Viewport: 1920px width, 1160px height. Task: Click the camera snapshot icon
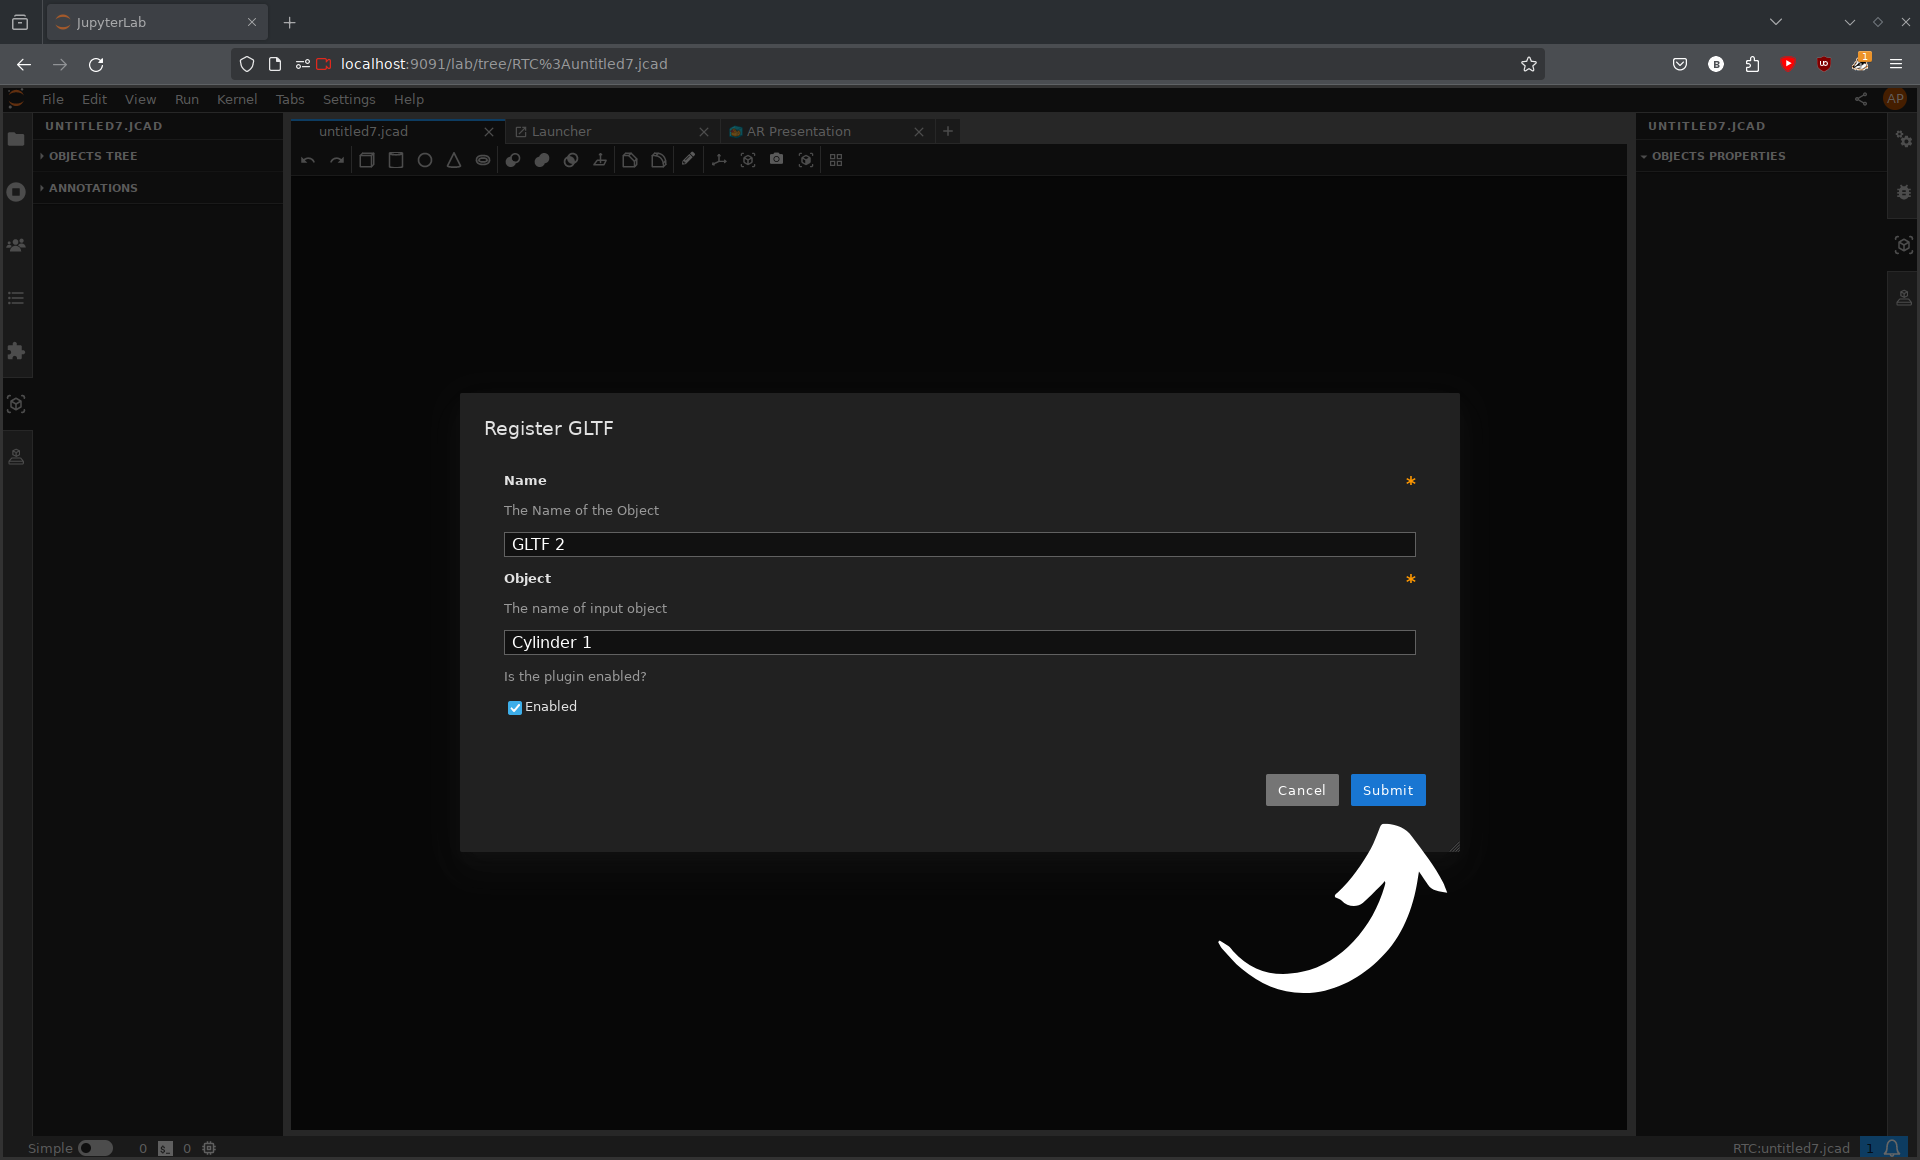pyautogui.click(x=777, y=160)
